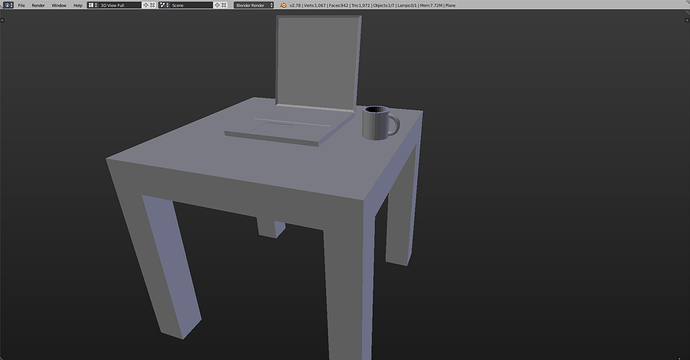Image resolution: width=690 pixels, height=360 pixels.
Task: Click the Info editor type icon
Action: click(x=8, y=5)
